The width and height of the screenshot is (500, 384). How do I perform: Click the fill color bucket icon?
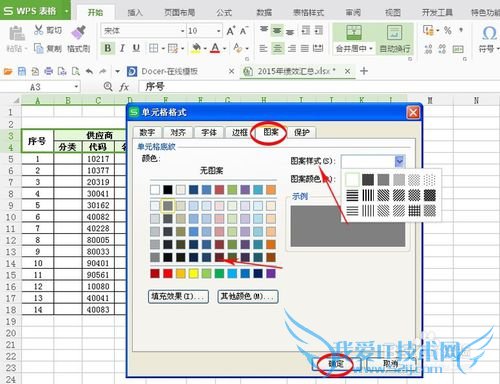coord(196,48)
